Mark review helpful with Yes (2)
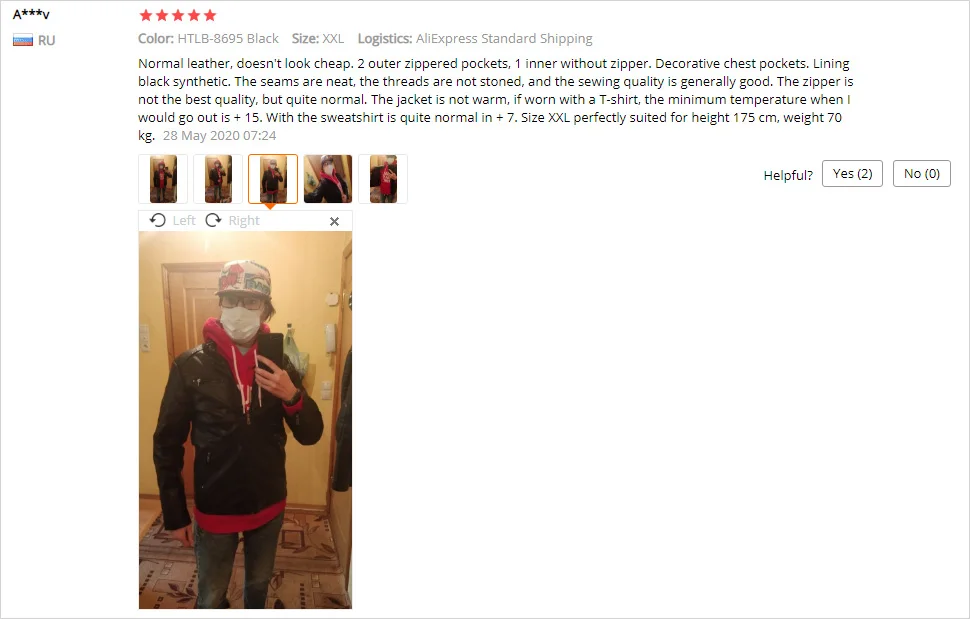 coord(852,174)
